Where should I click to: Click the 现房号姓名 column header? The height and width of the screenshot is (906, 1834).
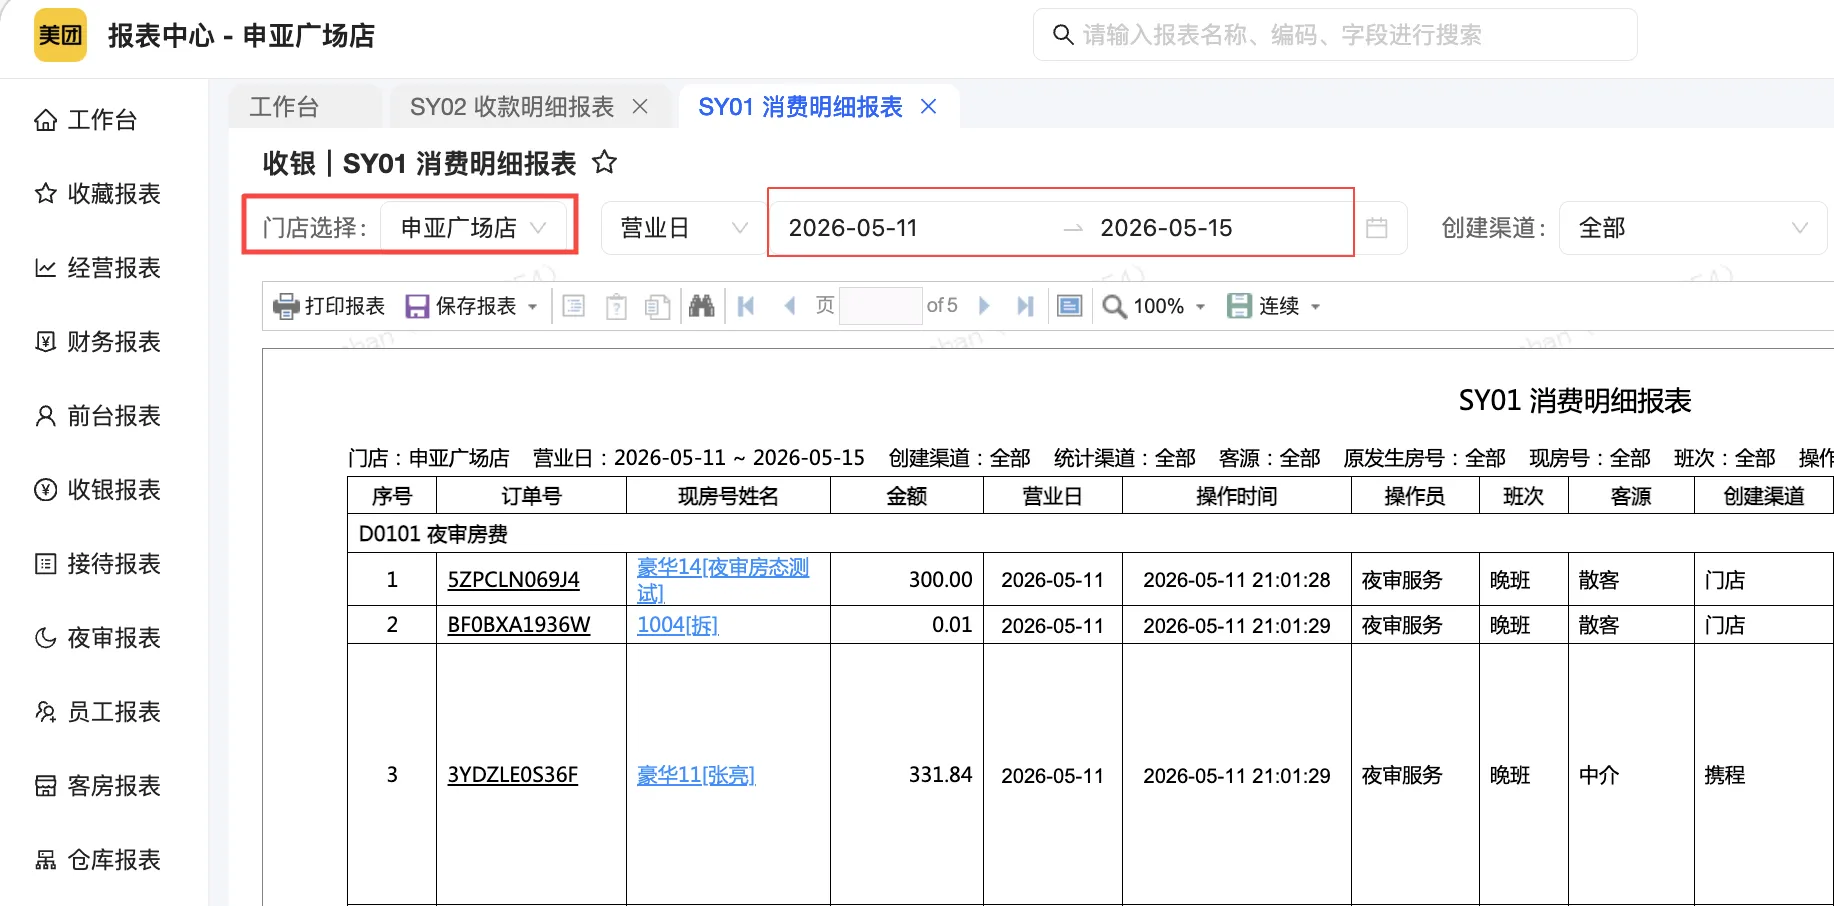[728, 496]
